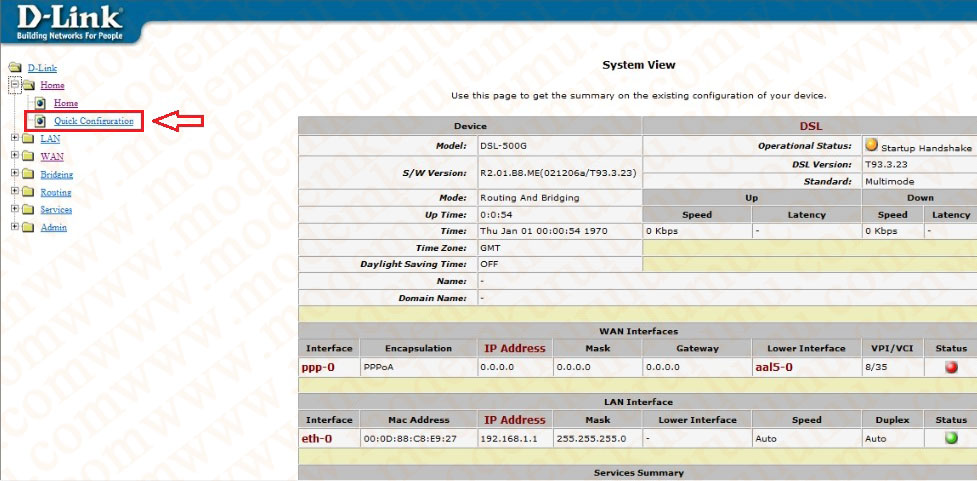
Task: Click the green eth-0 status indicator
Action: click(951, 438)
